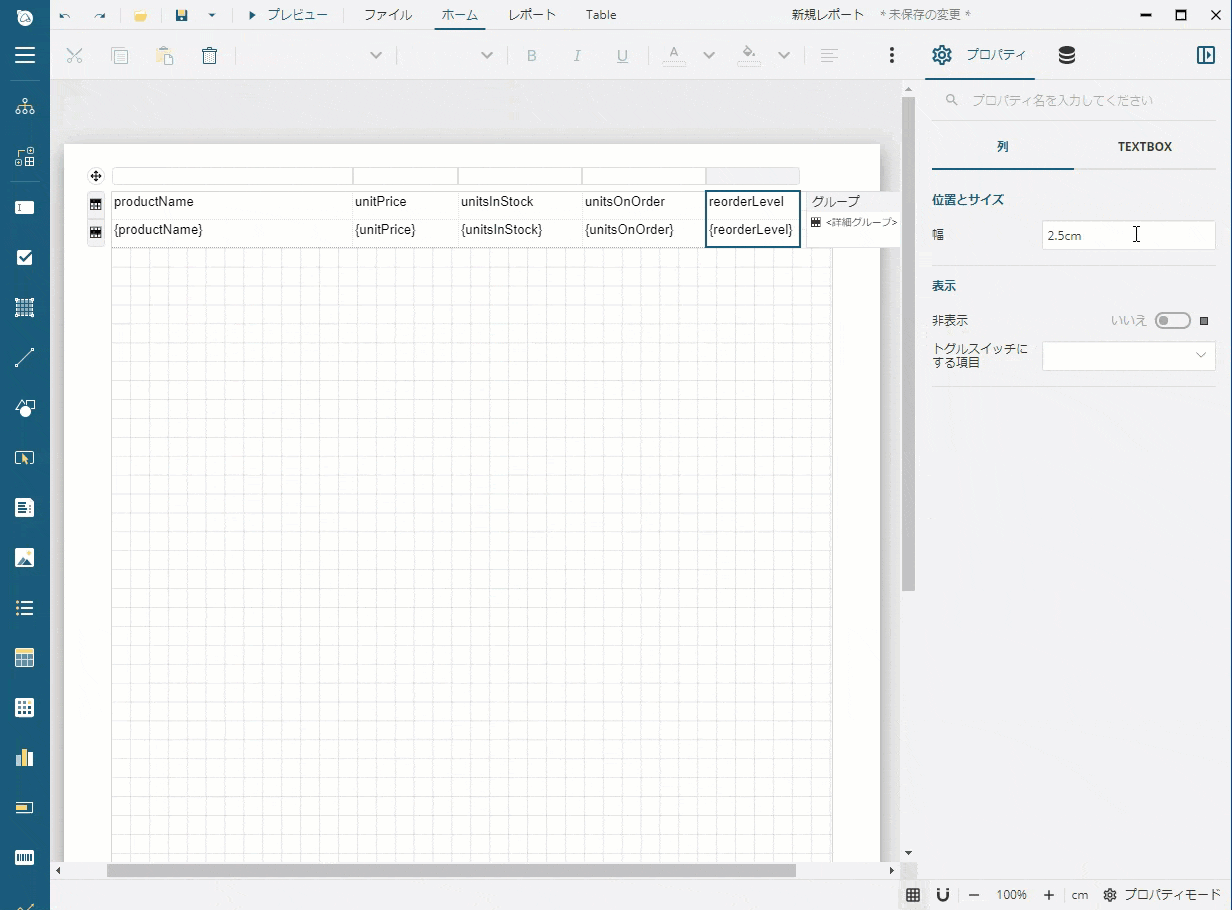Click the zoom out minus button
Screen dimensions: 1232x910
[x=974, y=895]
